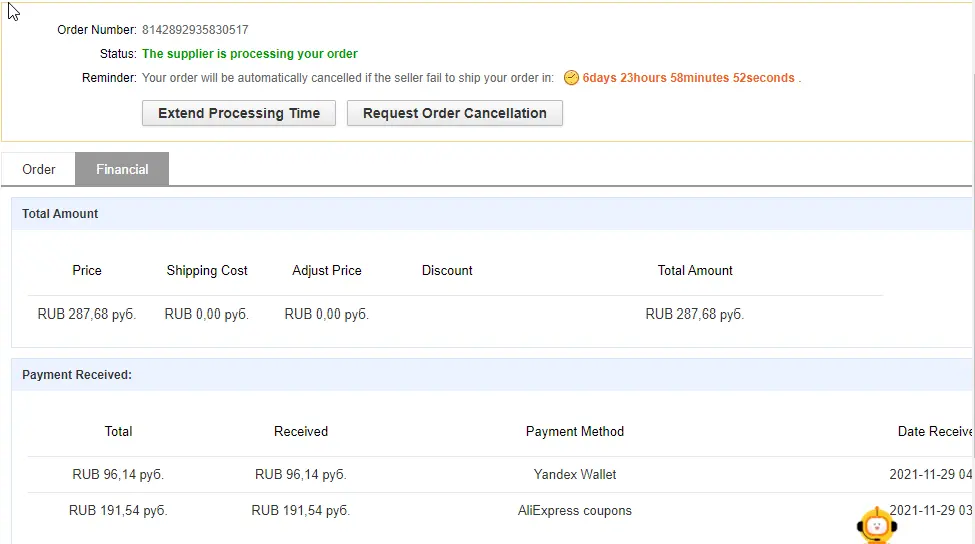This screenshot has width=975, height=544.
Task: Click the Discount column header
Action: [x=447, y=270]
